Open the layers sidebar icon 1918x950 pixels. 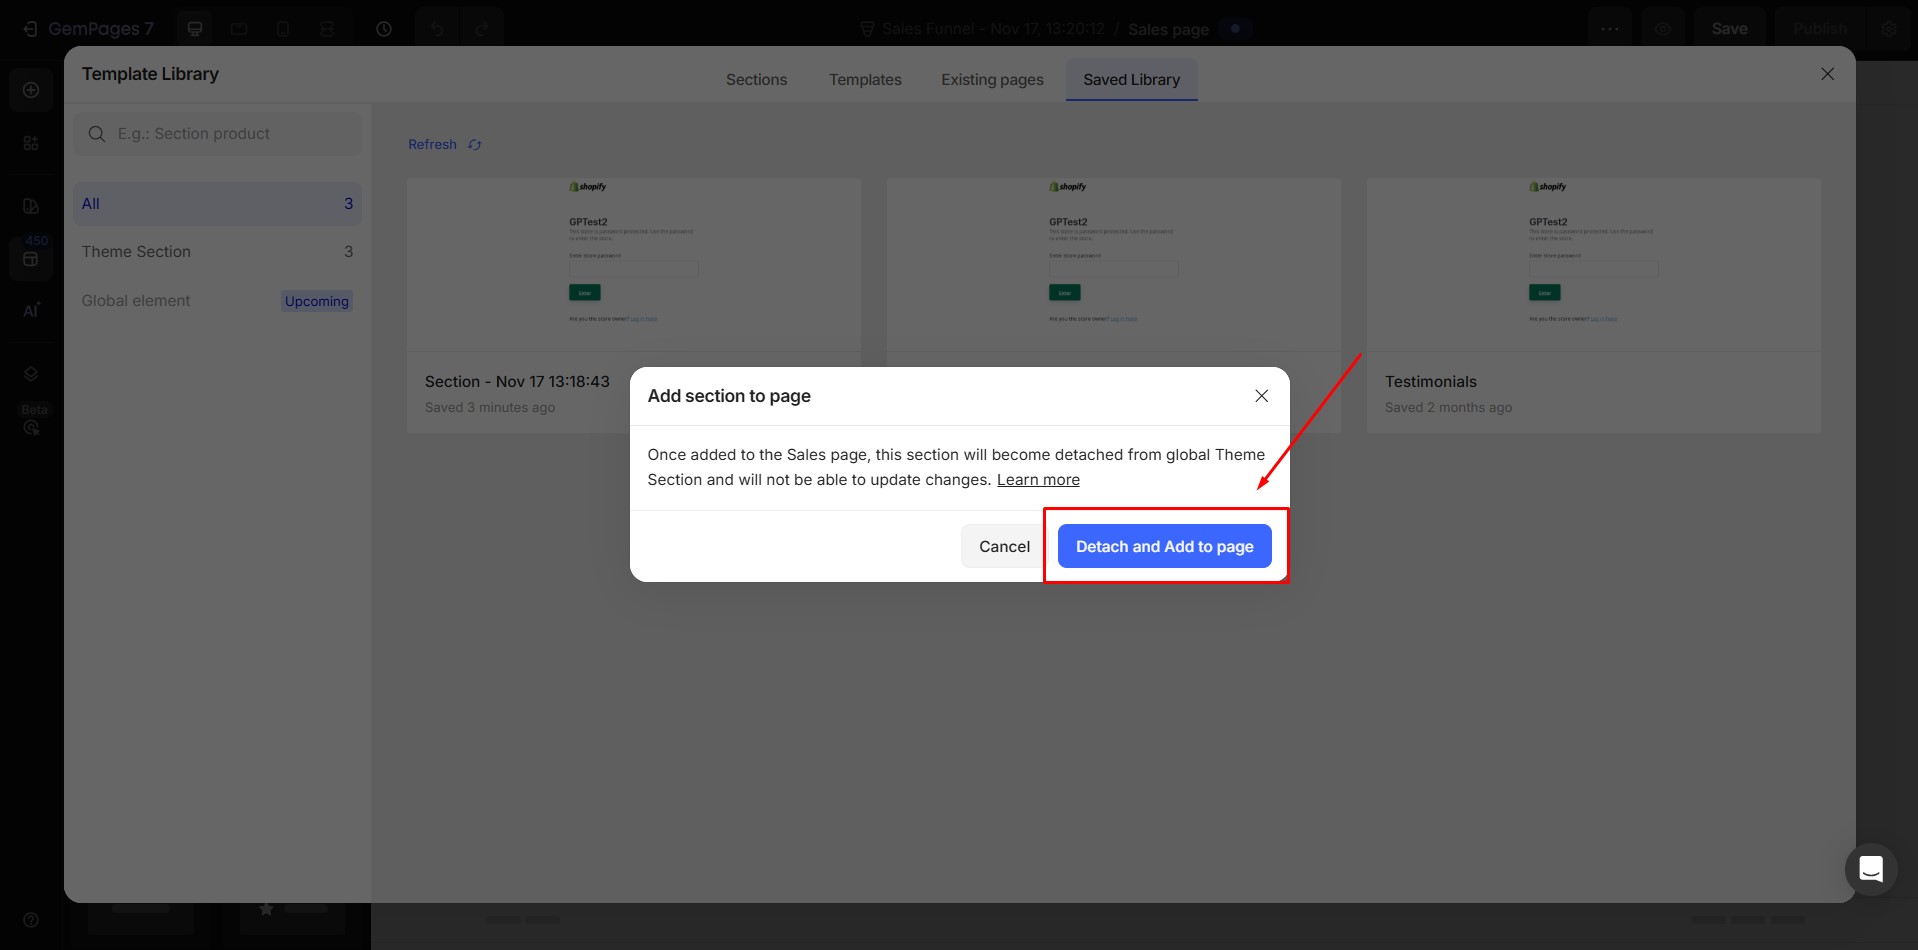(x=31, y=374)
